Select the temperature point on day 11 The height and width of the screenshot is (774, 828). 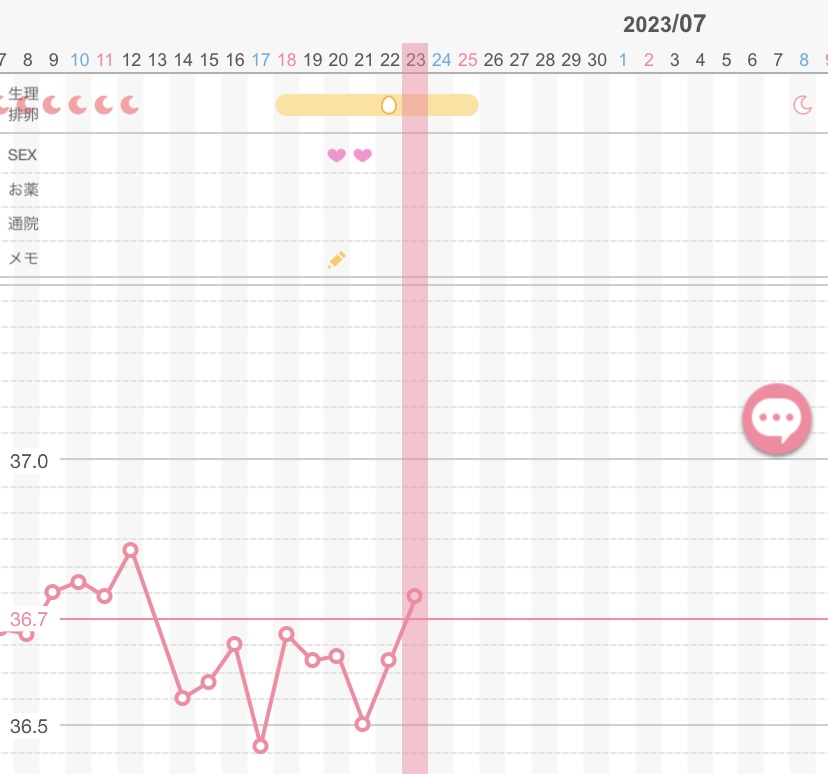click(104, 596)
